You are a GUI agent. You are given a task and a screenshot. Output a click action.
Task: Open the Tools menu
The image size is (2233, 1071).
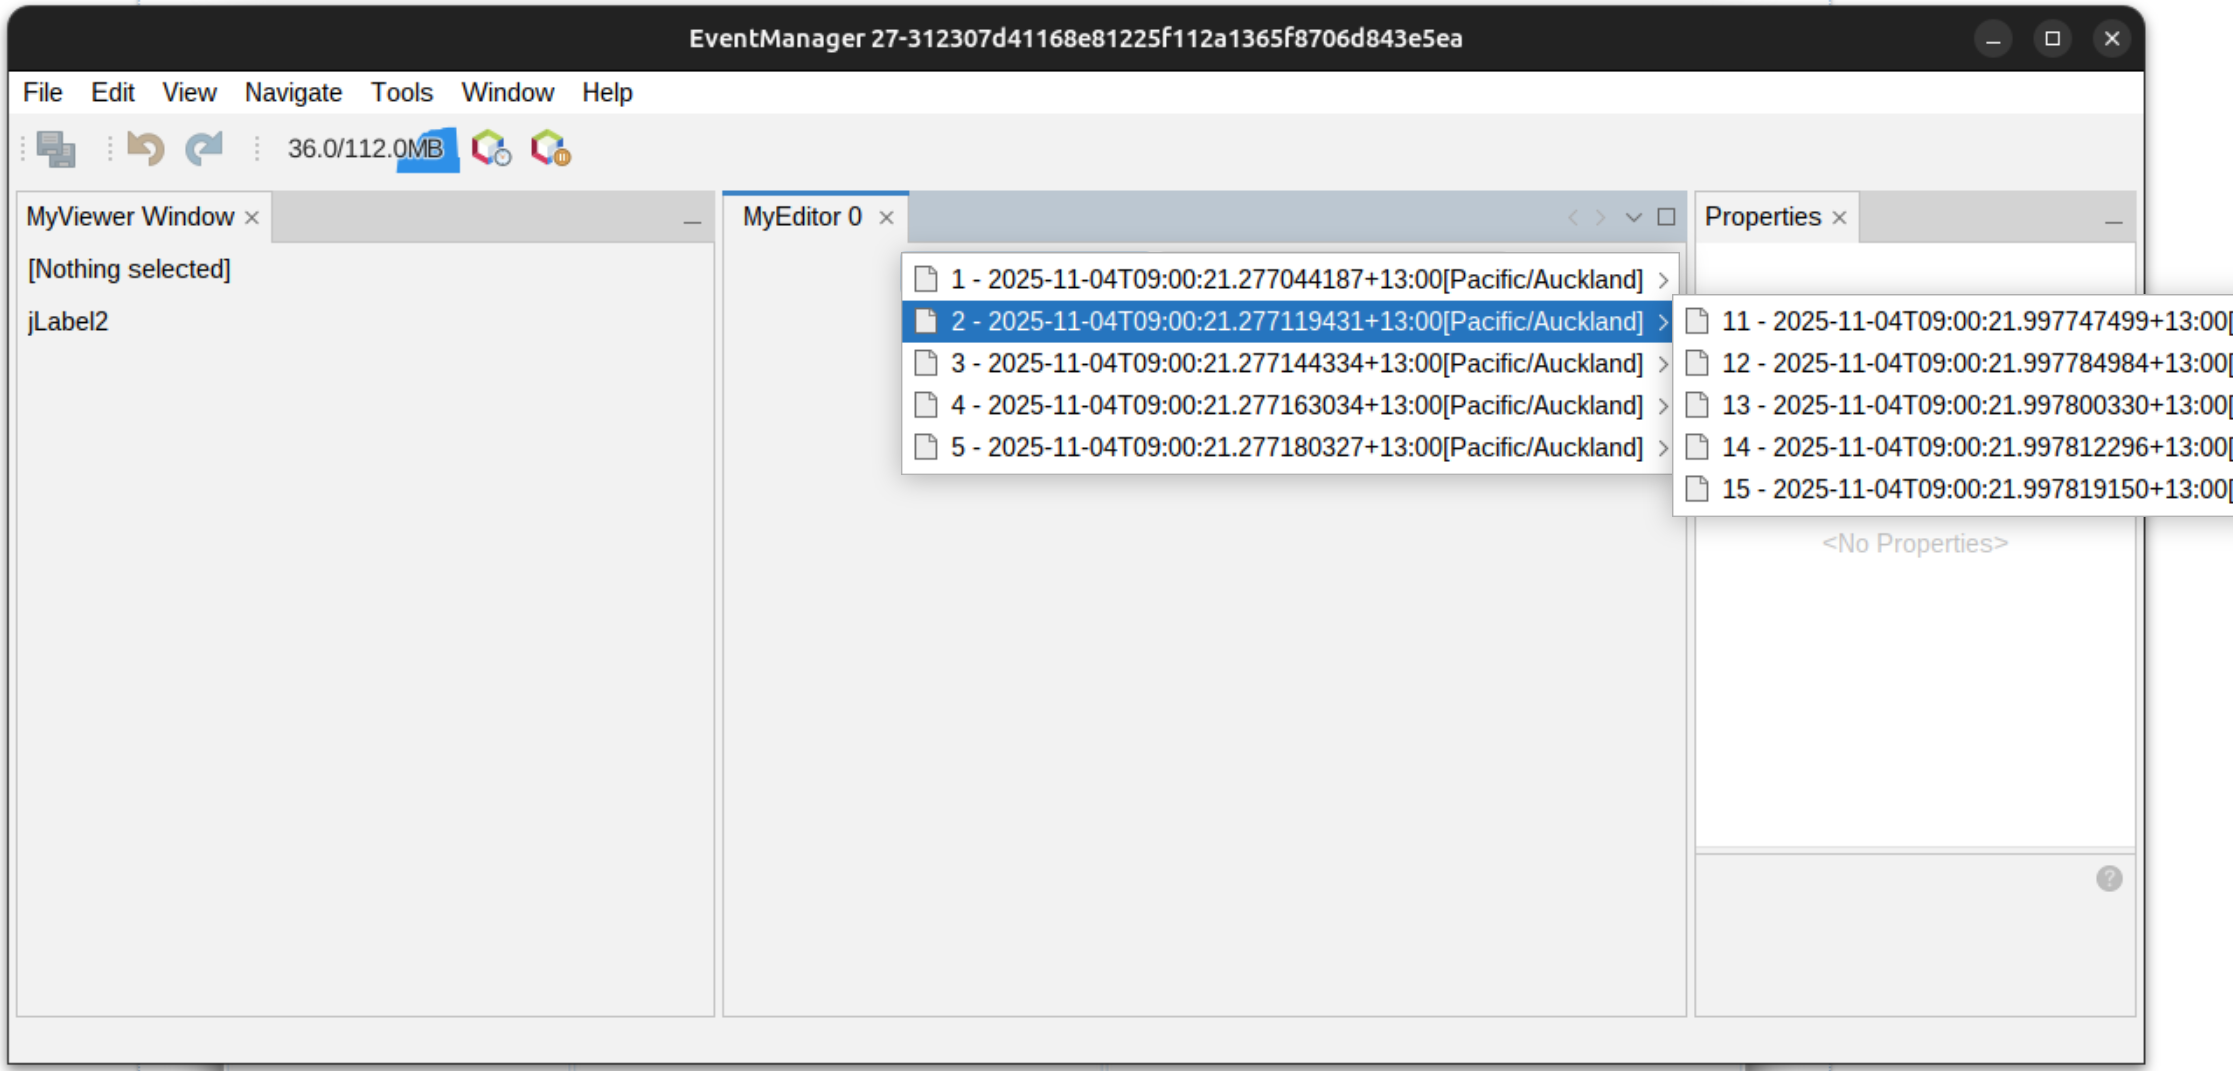coord(401,93)
